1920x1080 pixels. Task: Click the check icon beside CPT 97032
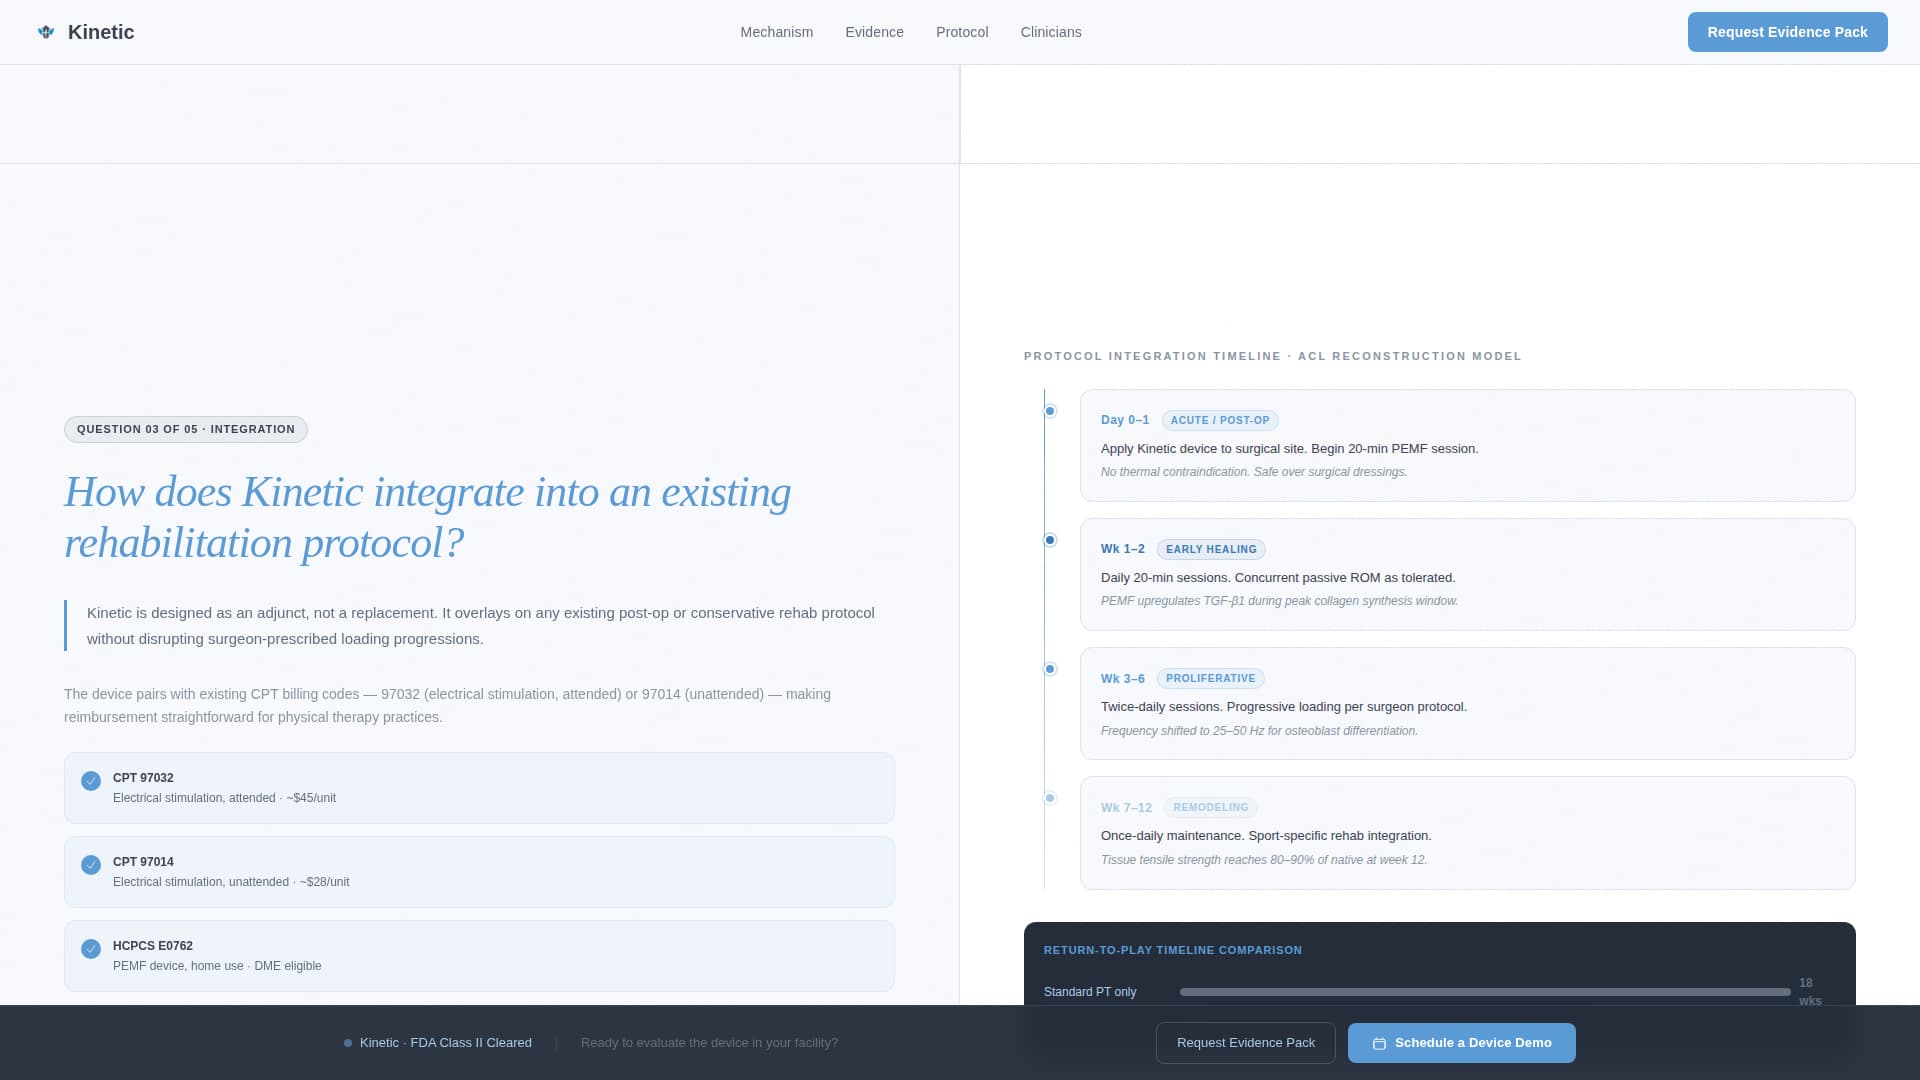91,781
